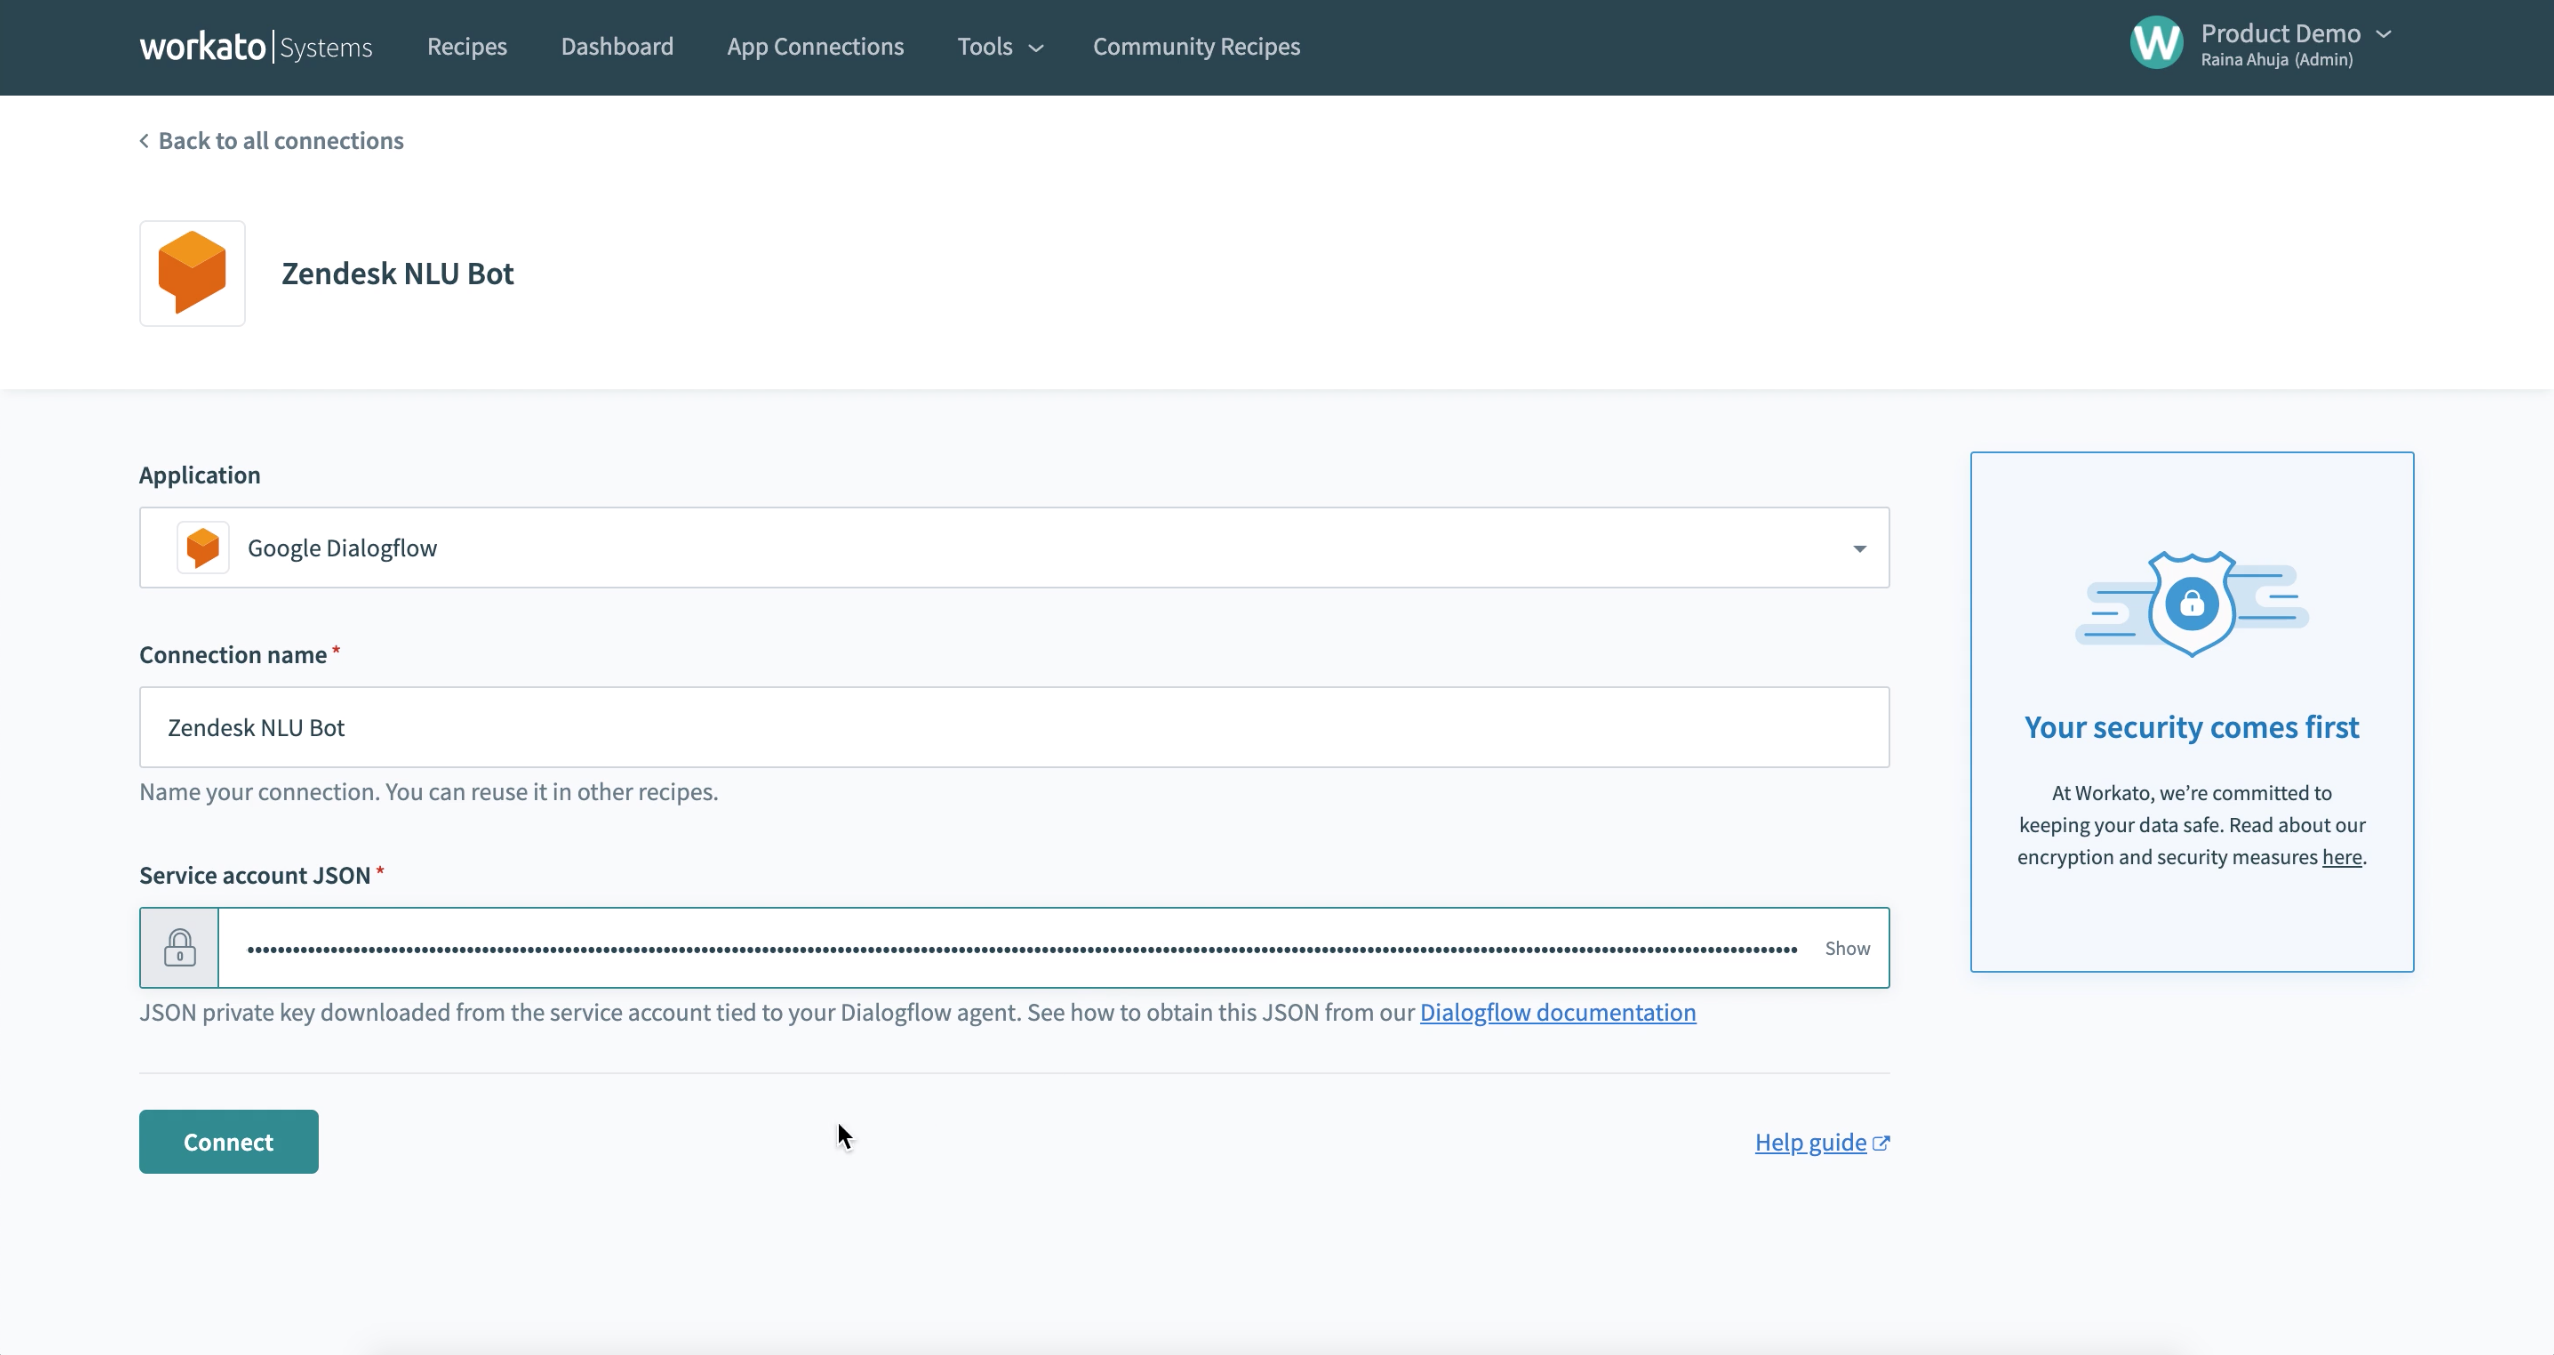The width and height of the screenshot is (2554, 1355).
Task: Click the Zendesk NLU Bot title
Action: (397, 273)
